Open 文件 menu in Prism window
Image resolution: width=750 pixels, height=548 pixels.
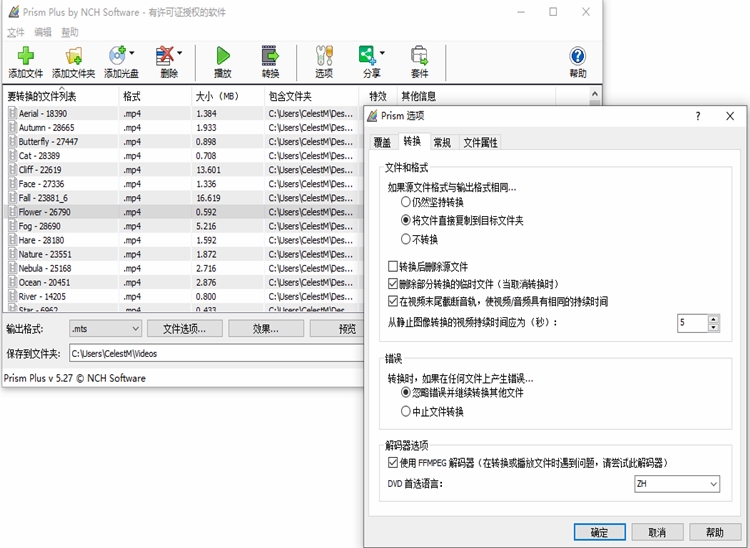click(x=16, y=32)
